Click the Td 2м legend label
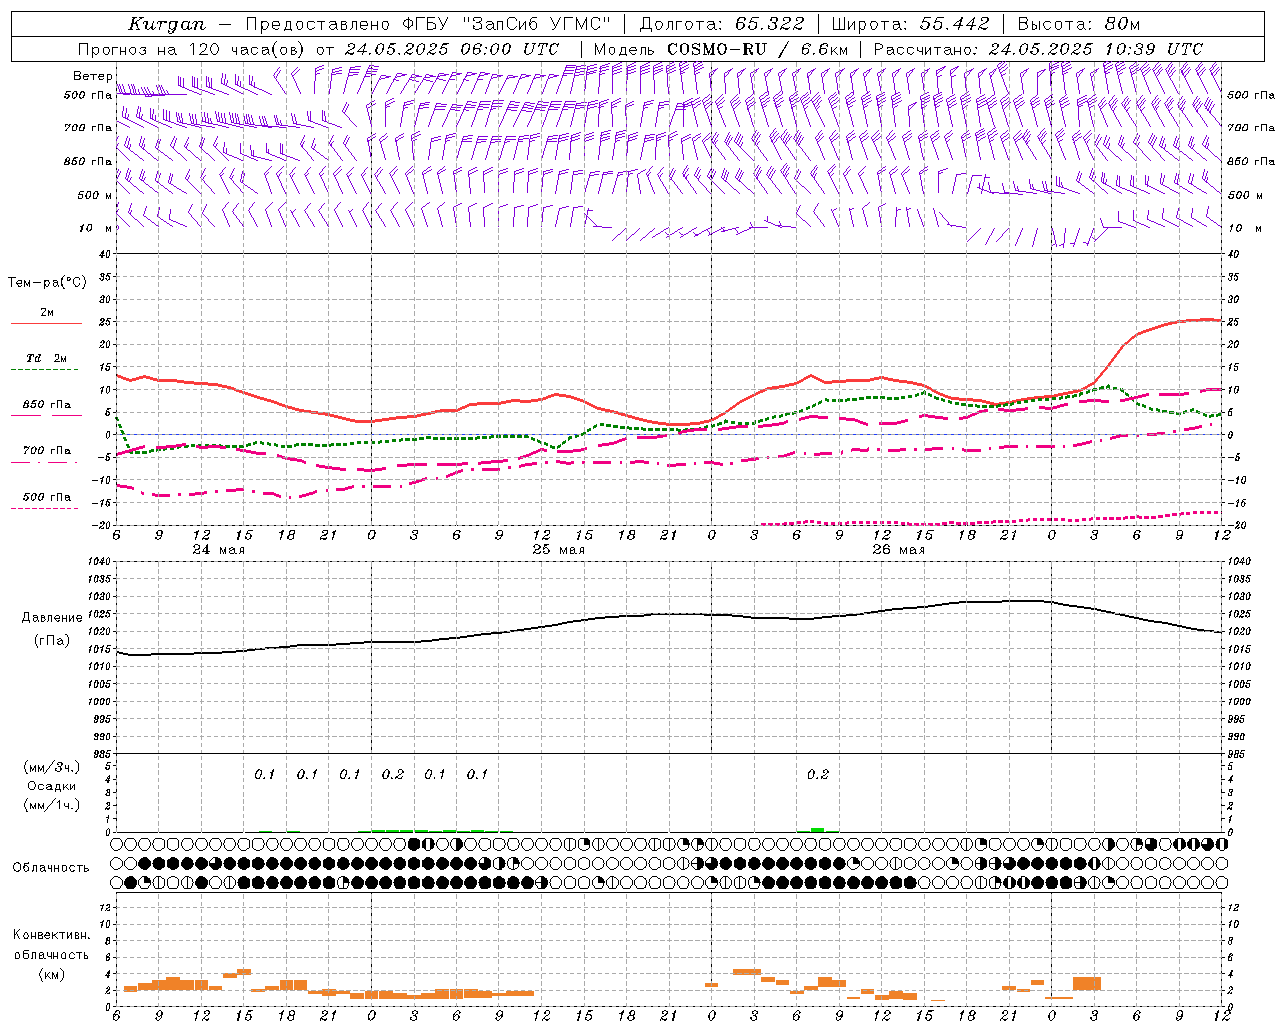The height and width of the screenshot is (1024, 1280). point(47,358)
